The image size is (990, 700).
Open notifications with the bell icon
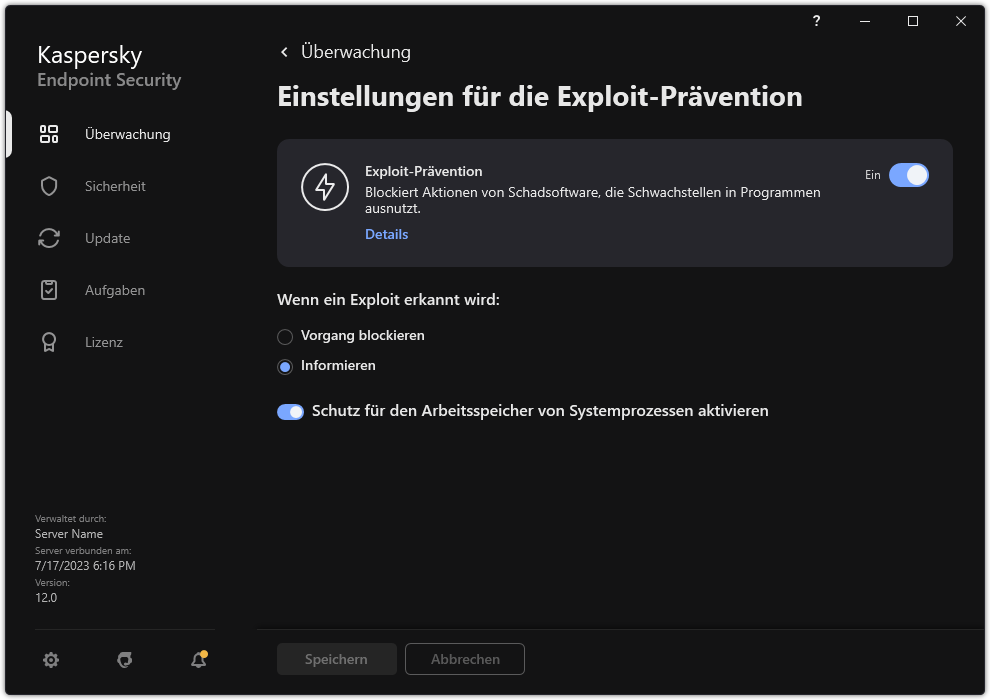pos(197,660)
